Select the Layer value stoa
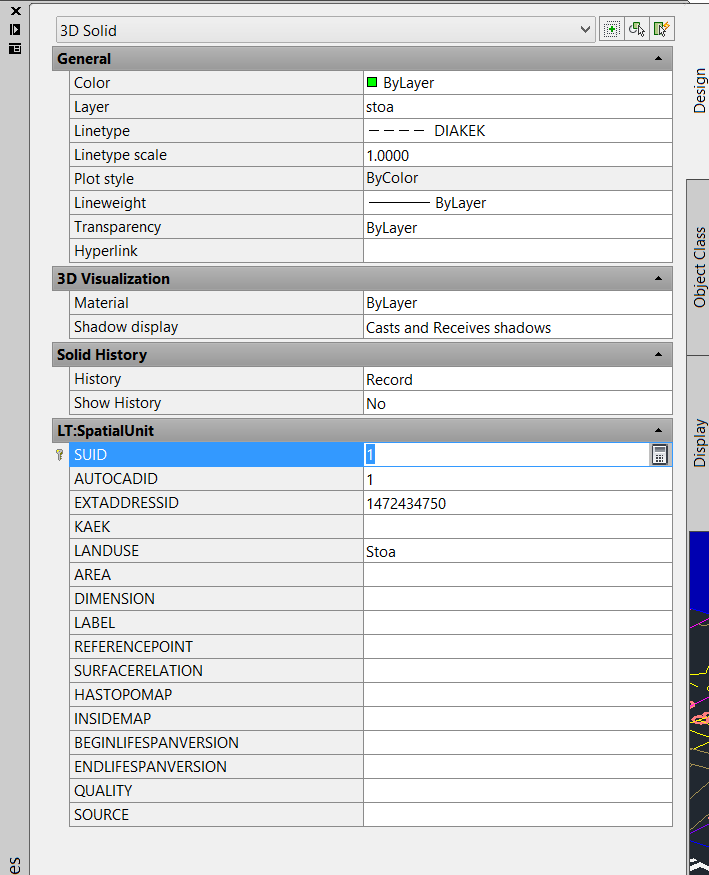The width and height of the screenshot is (709, 875). [x=518, y=107]
